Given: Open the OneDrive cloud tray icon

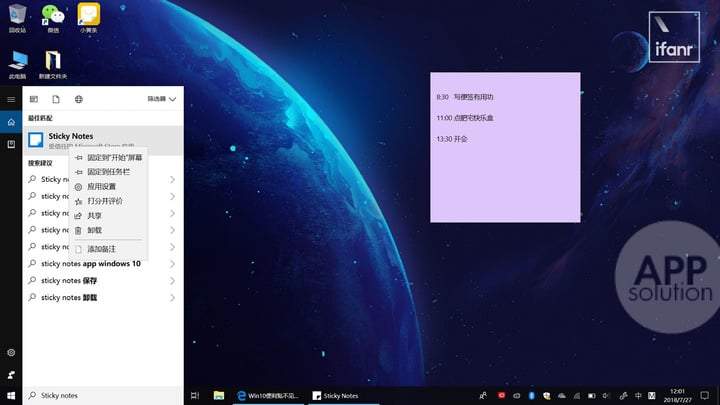Looking at the screenshot, I should pos(562,395).
